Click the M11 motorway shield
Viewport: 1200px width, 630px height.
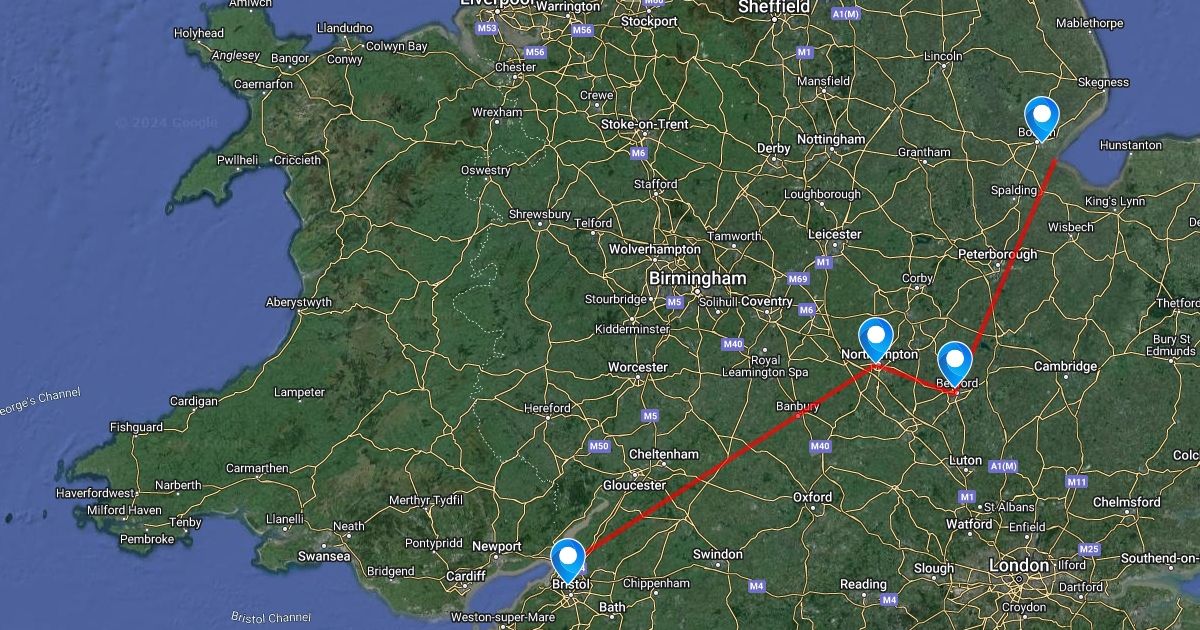click(x=1076, y=482)
